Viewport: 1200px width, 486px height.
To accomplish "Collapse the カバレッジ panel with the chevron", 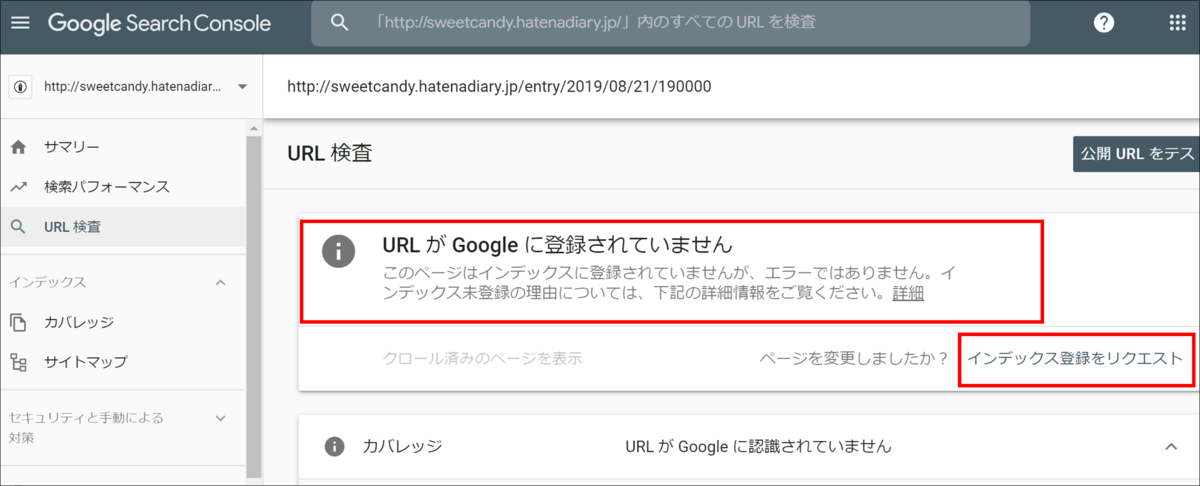I will pyautogui.click(x=1171, y=446).
